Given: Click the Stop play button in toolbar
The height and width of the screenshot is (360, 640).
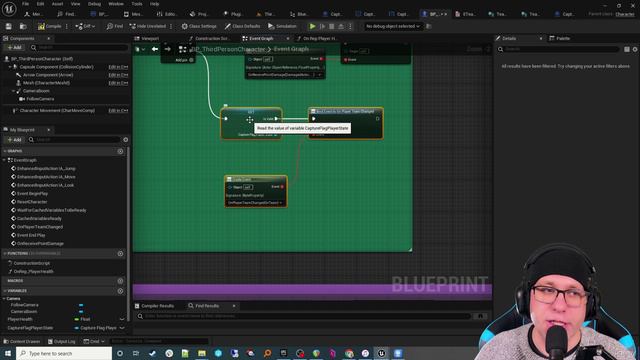Looking at the screenshot, I should click(332, 26).
